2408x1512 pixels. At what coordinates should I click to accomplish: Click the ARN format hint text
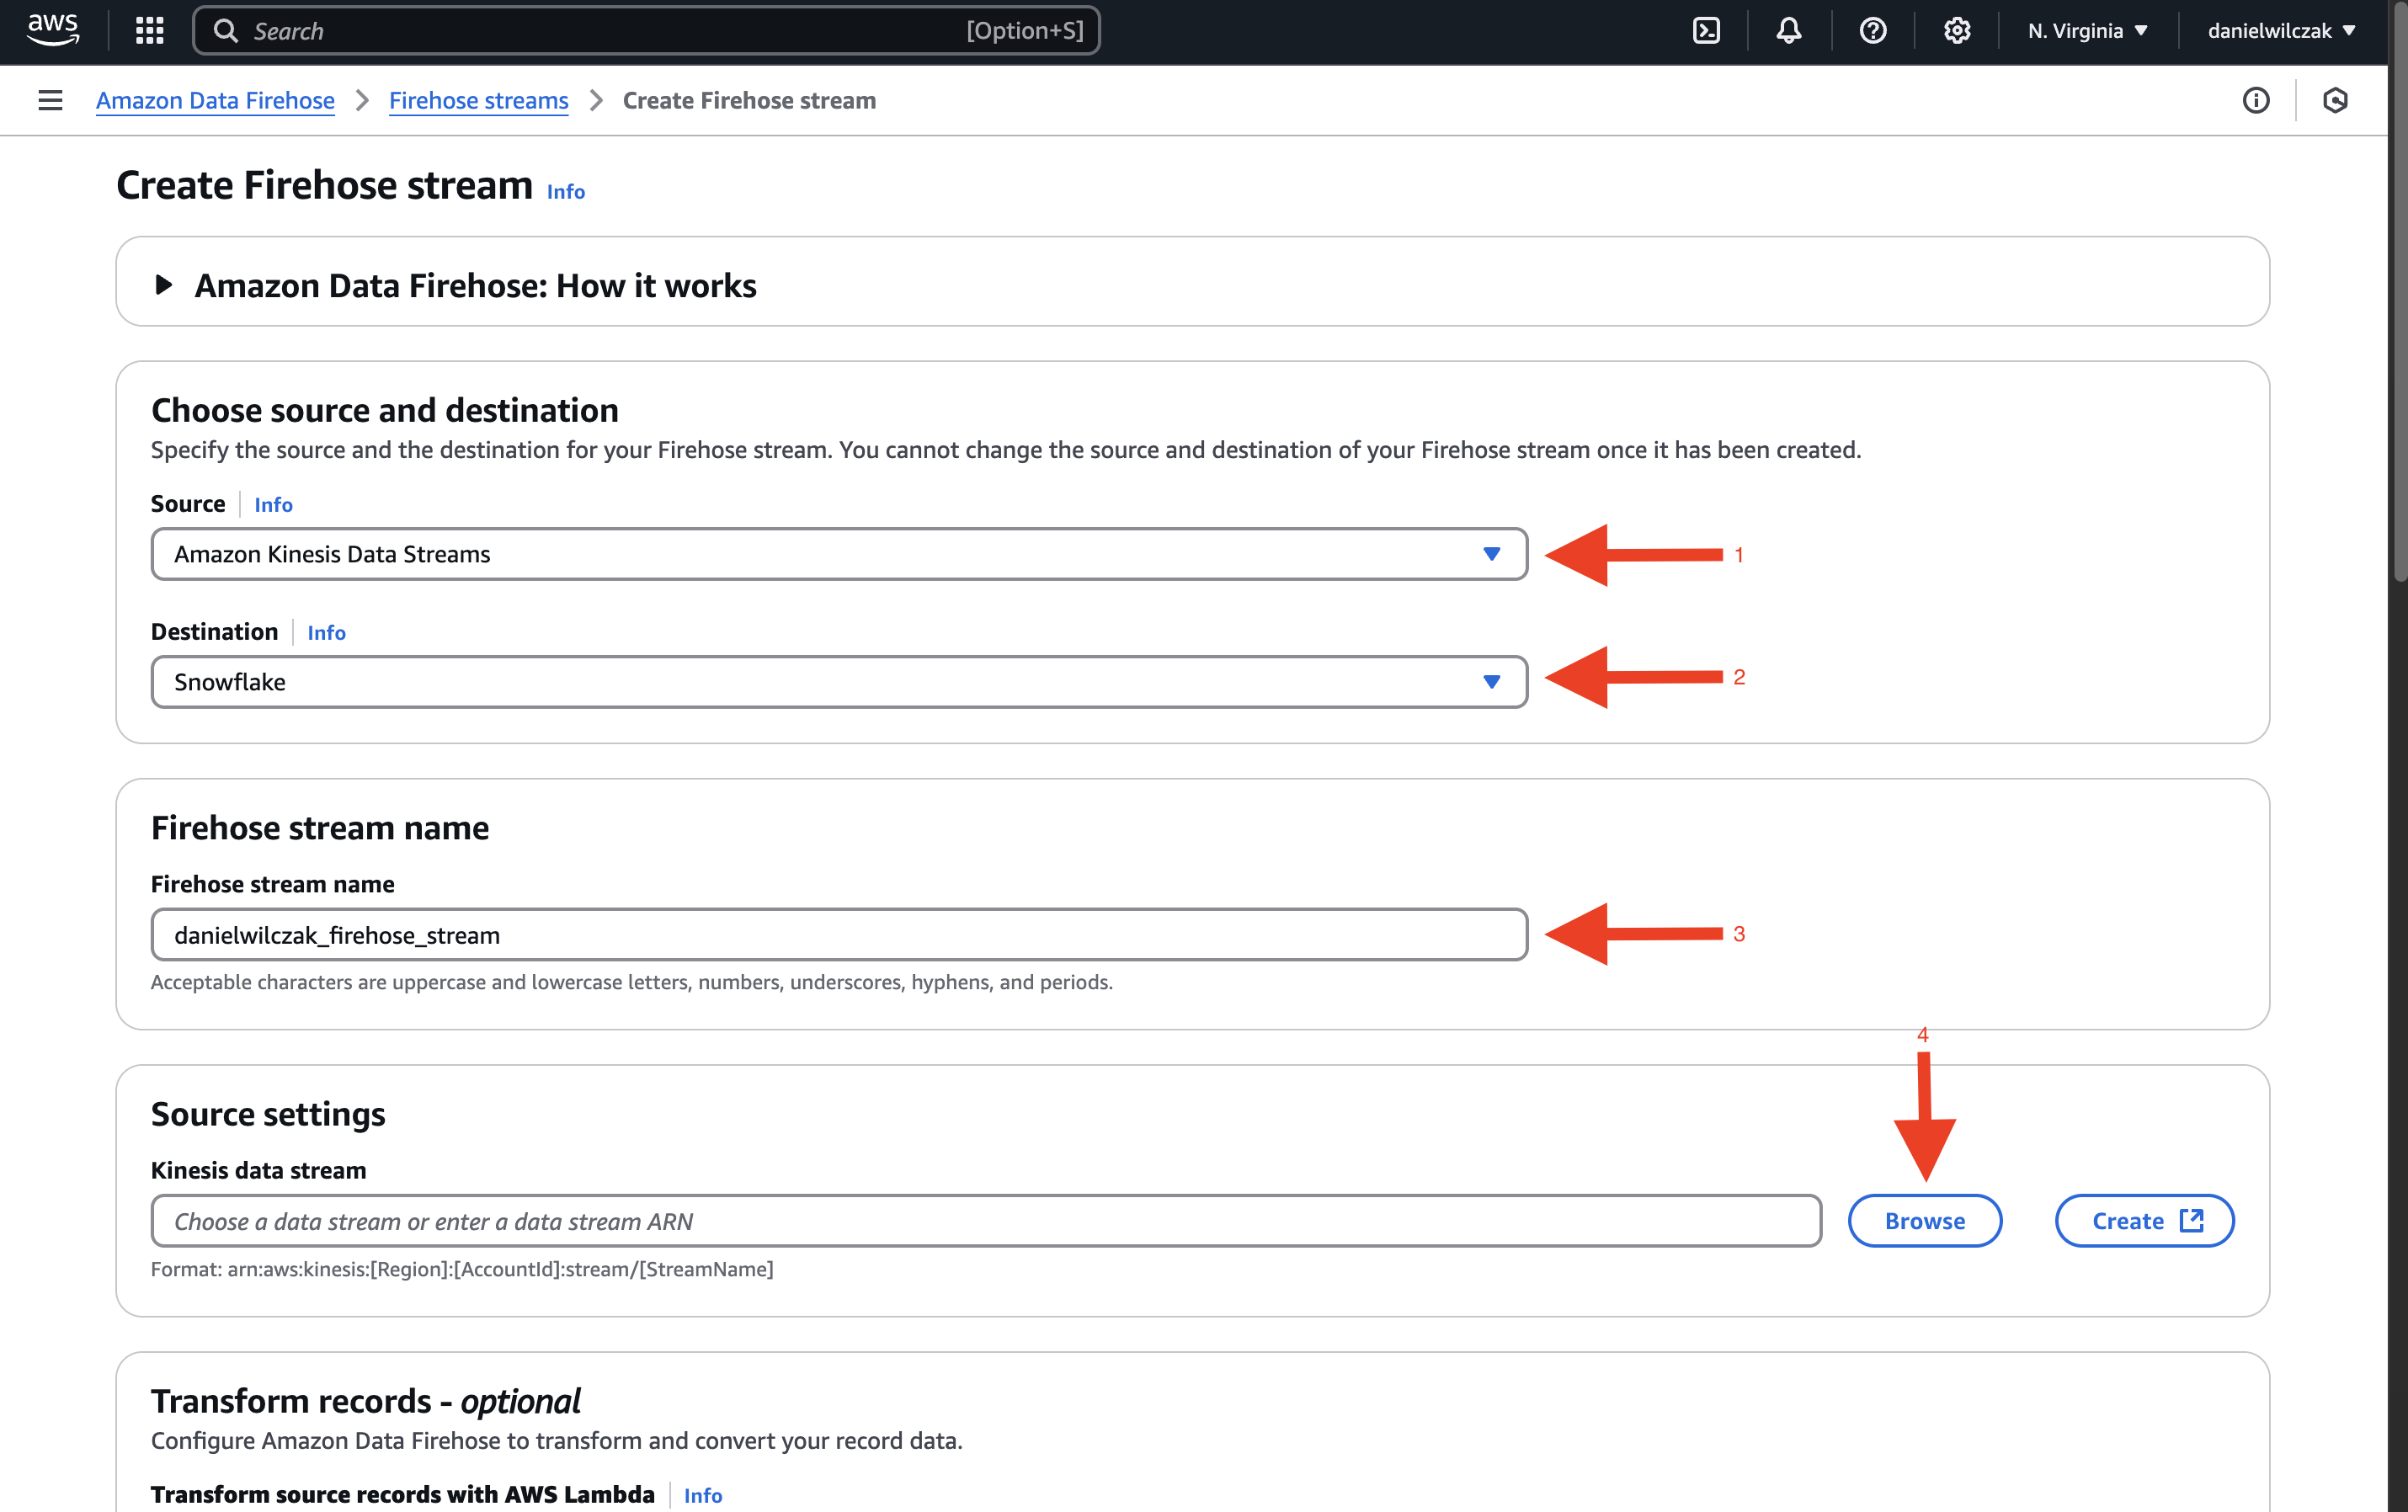462,1269
